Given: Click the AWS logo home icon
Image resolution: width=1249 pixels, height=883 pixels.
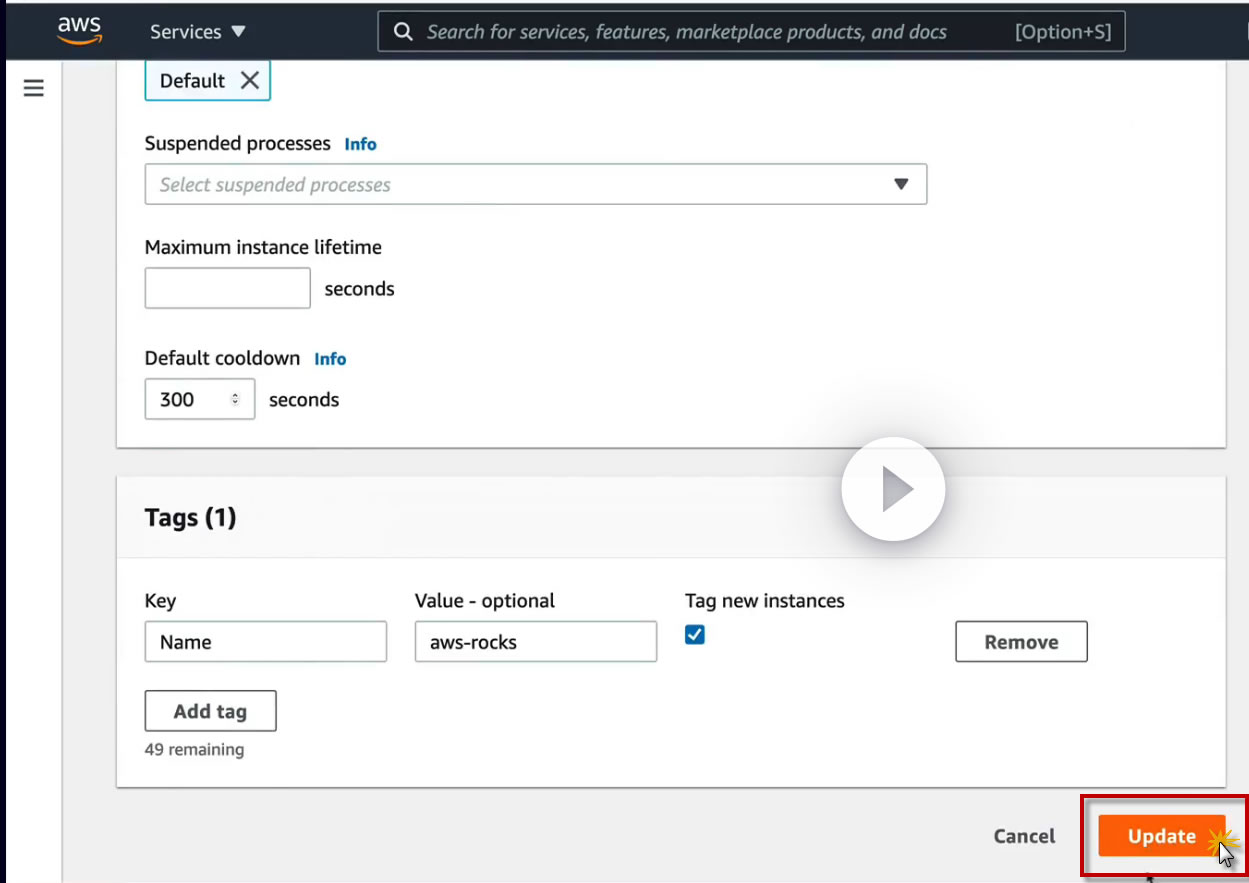Looking at the screenshot, I should [x=79, y=31].
